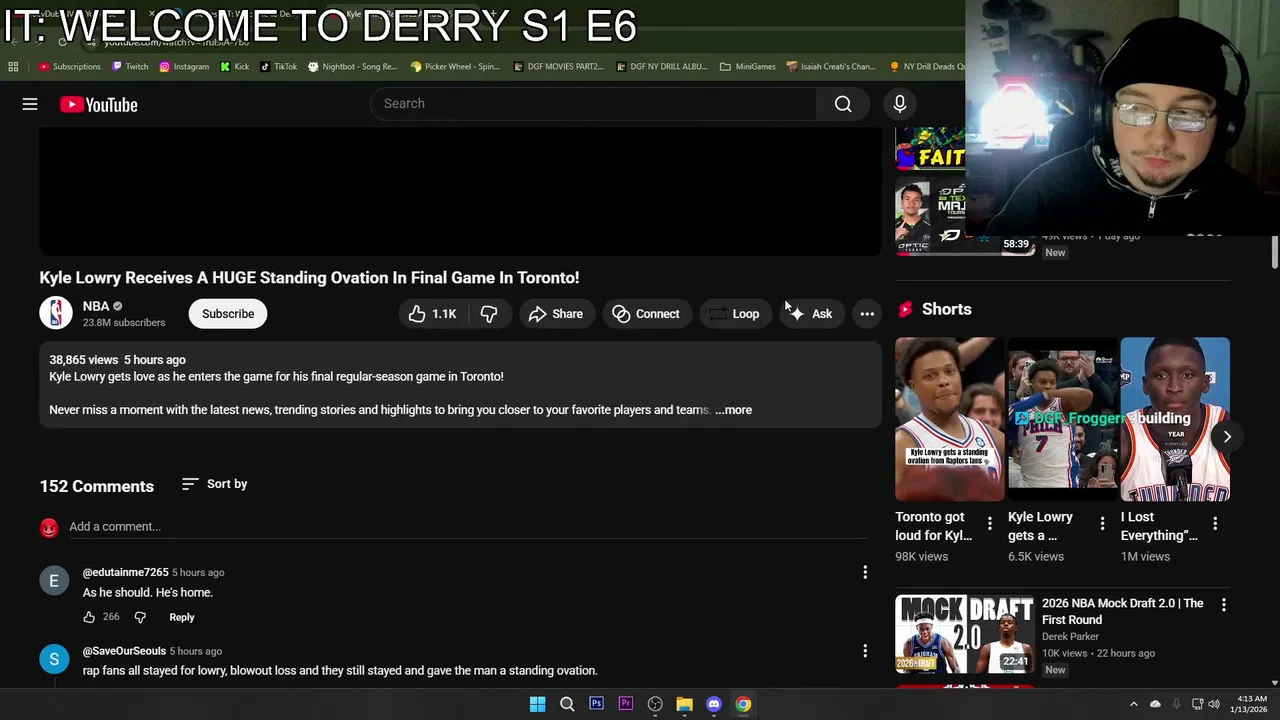Viewport: 1280px width, 720px height.
Task: Click the Add a comment field
Action: click(470, 526)
